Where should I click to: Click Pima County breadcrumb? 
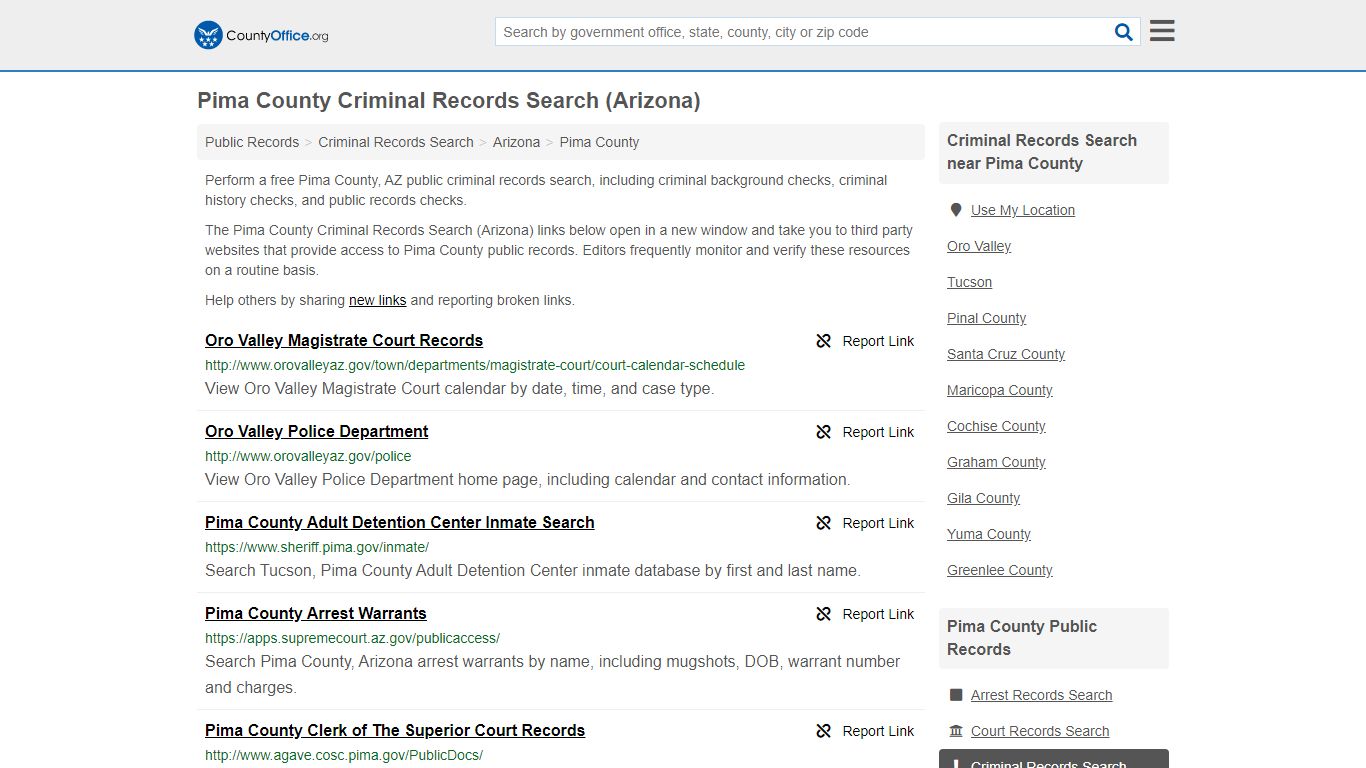599,142
